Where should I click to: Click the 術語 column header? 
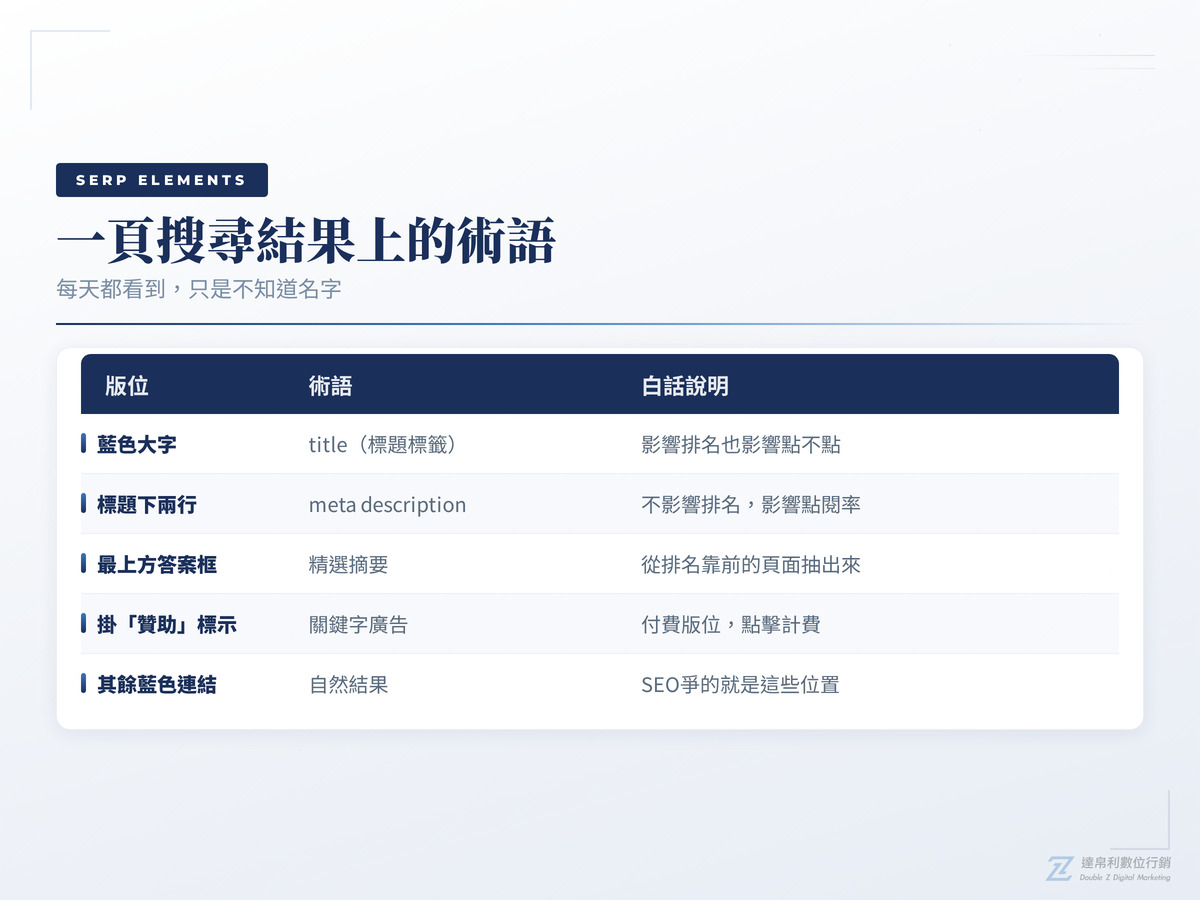click(330, 385)
